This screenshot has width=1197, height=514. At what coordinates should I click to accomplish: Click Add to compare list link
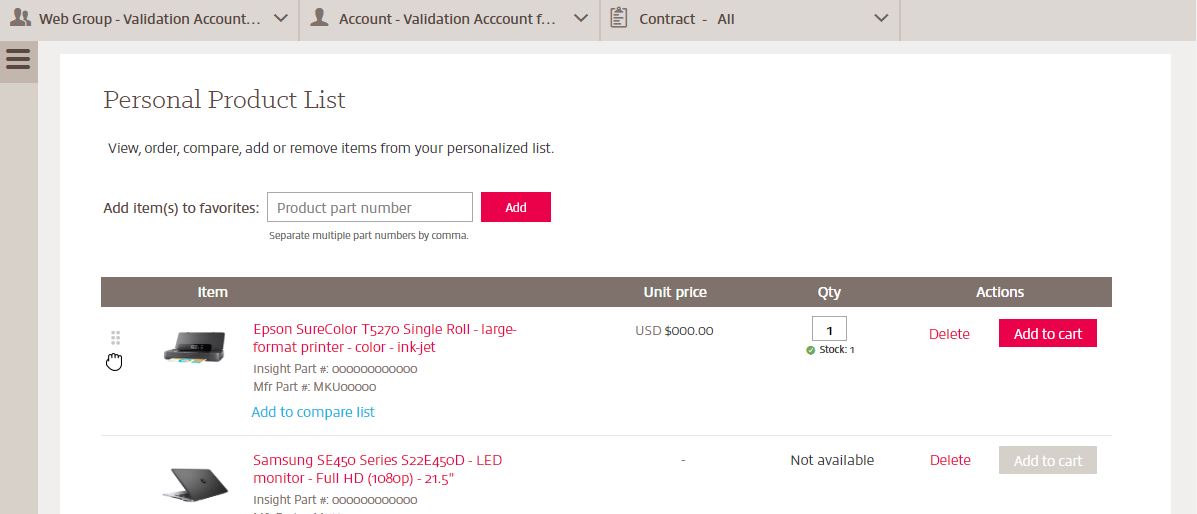(x=313, y=412)
